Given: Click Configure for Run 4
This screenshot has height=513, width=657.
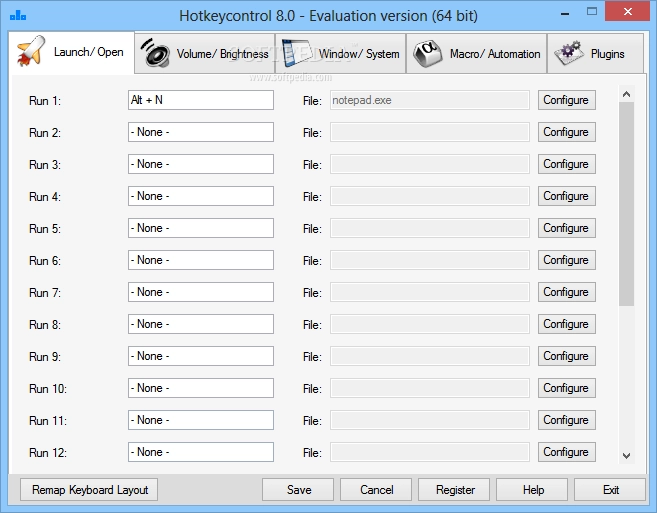Looking at the screenshot, I should [566, 196].
